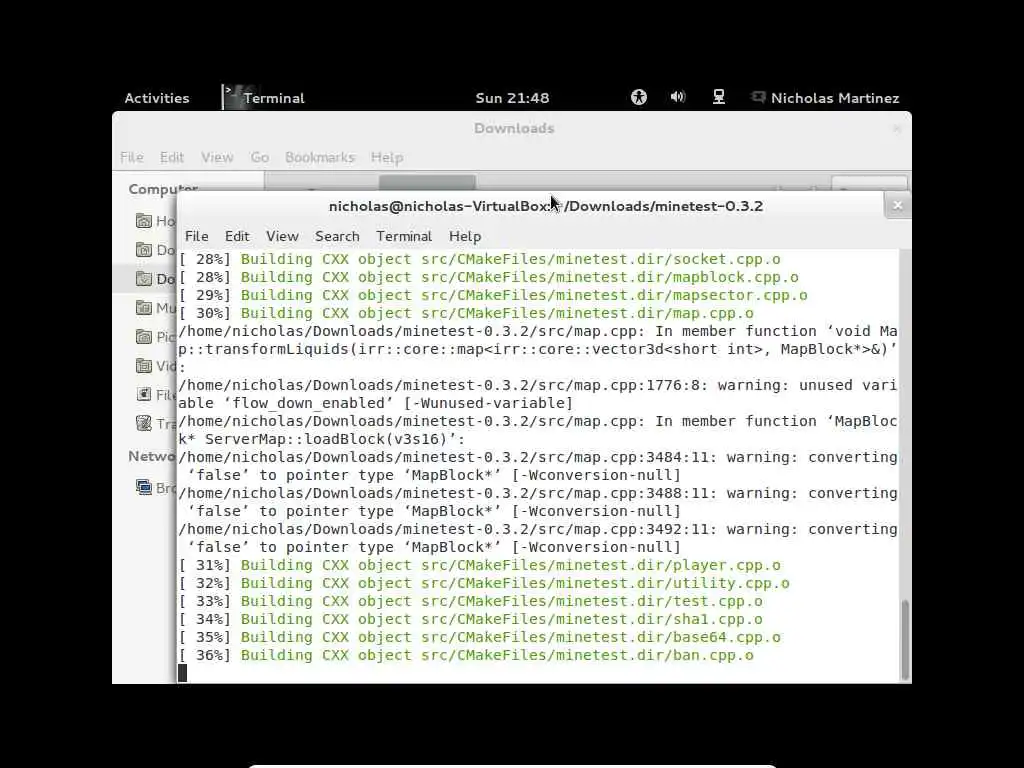Click the map.cpp:1776:8 unused variable warning

pyautogui.click(x=537, y=394)
